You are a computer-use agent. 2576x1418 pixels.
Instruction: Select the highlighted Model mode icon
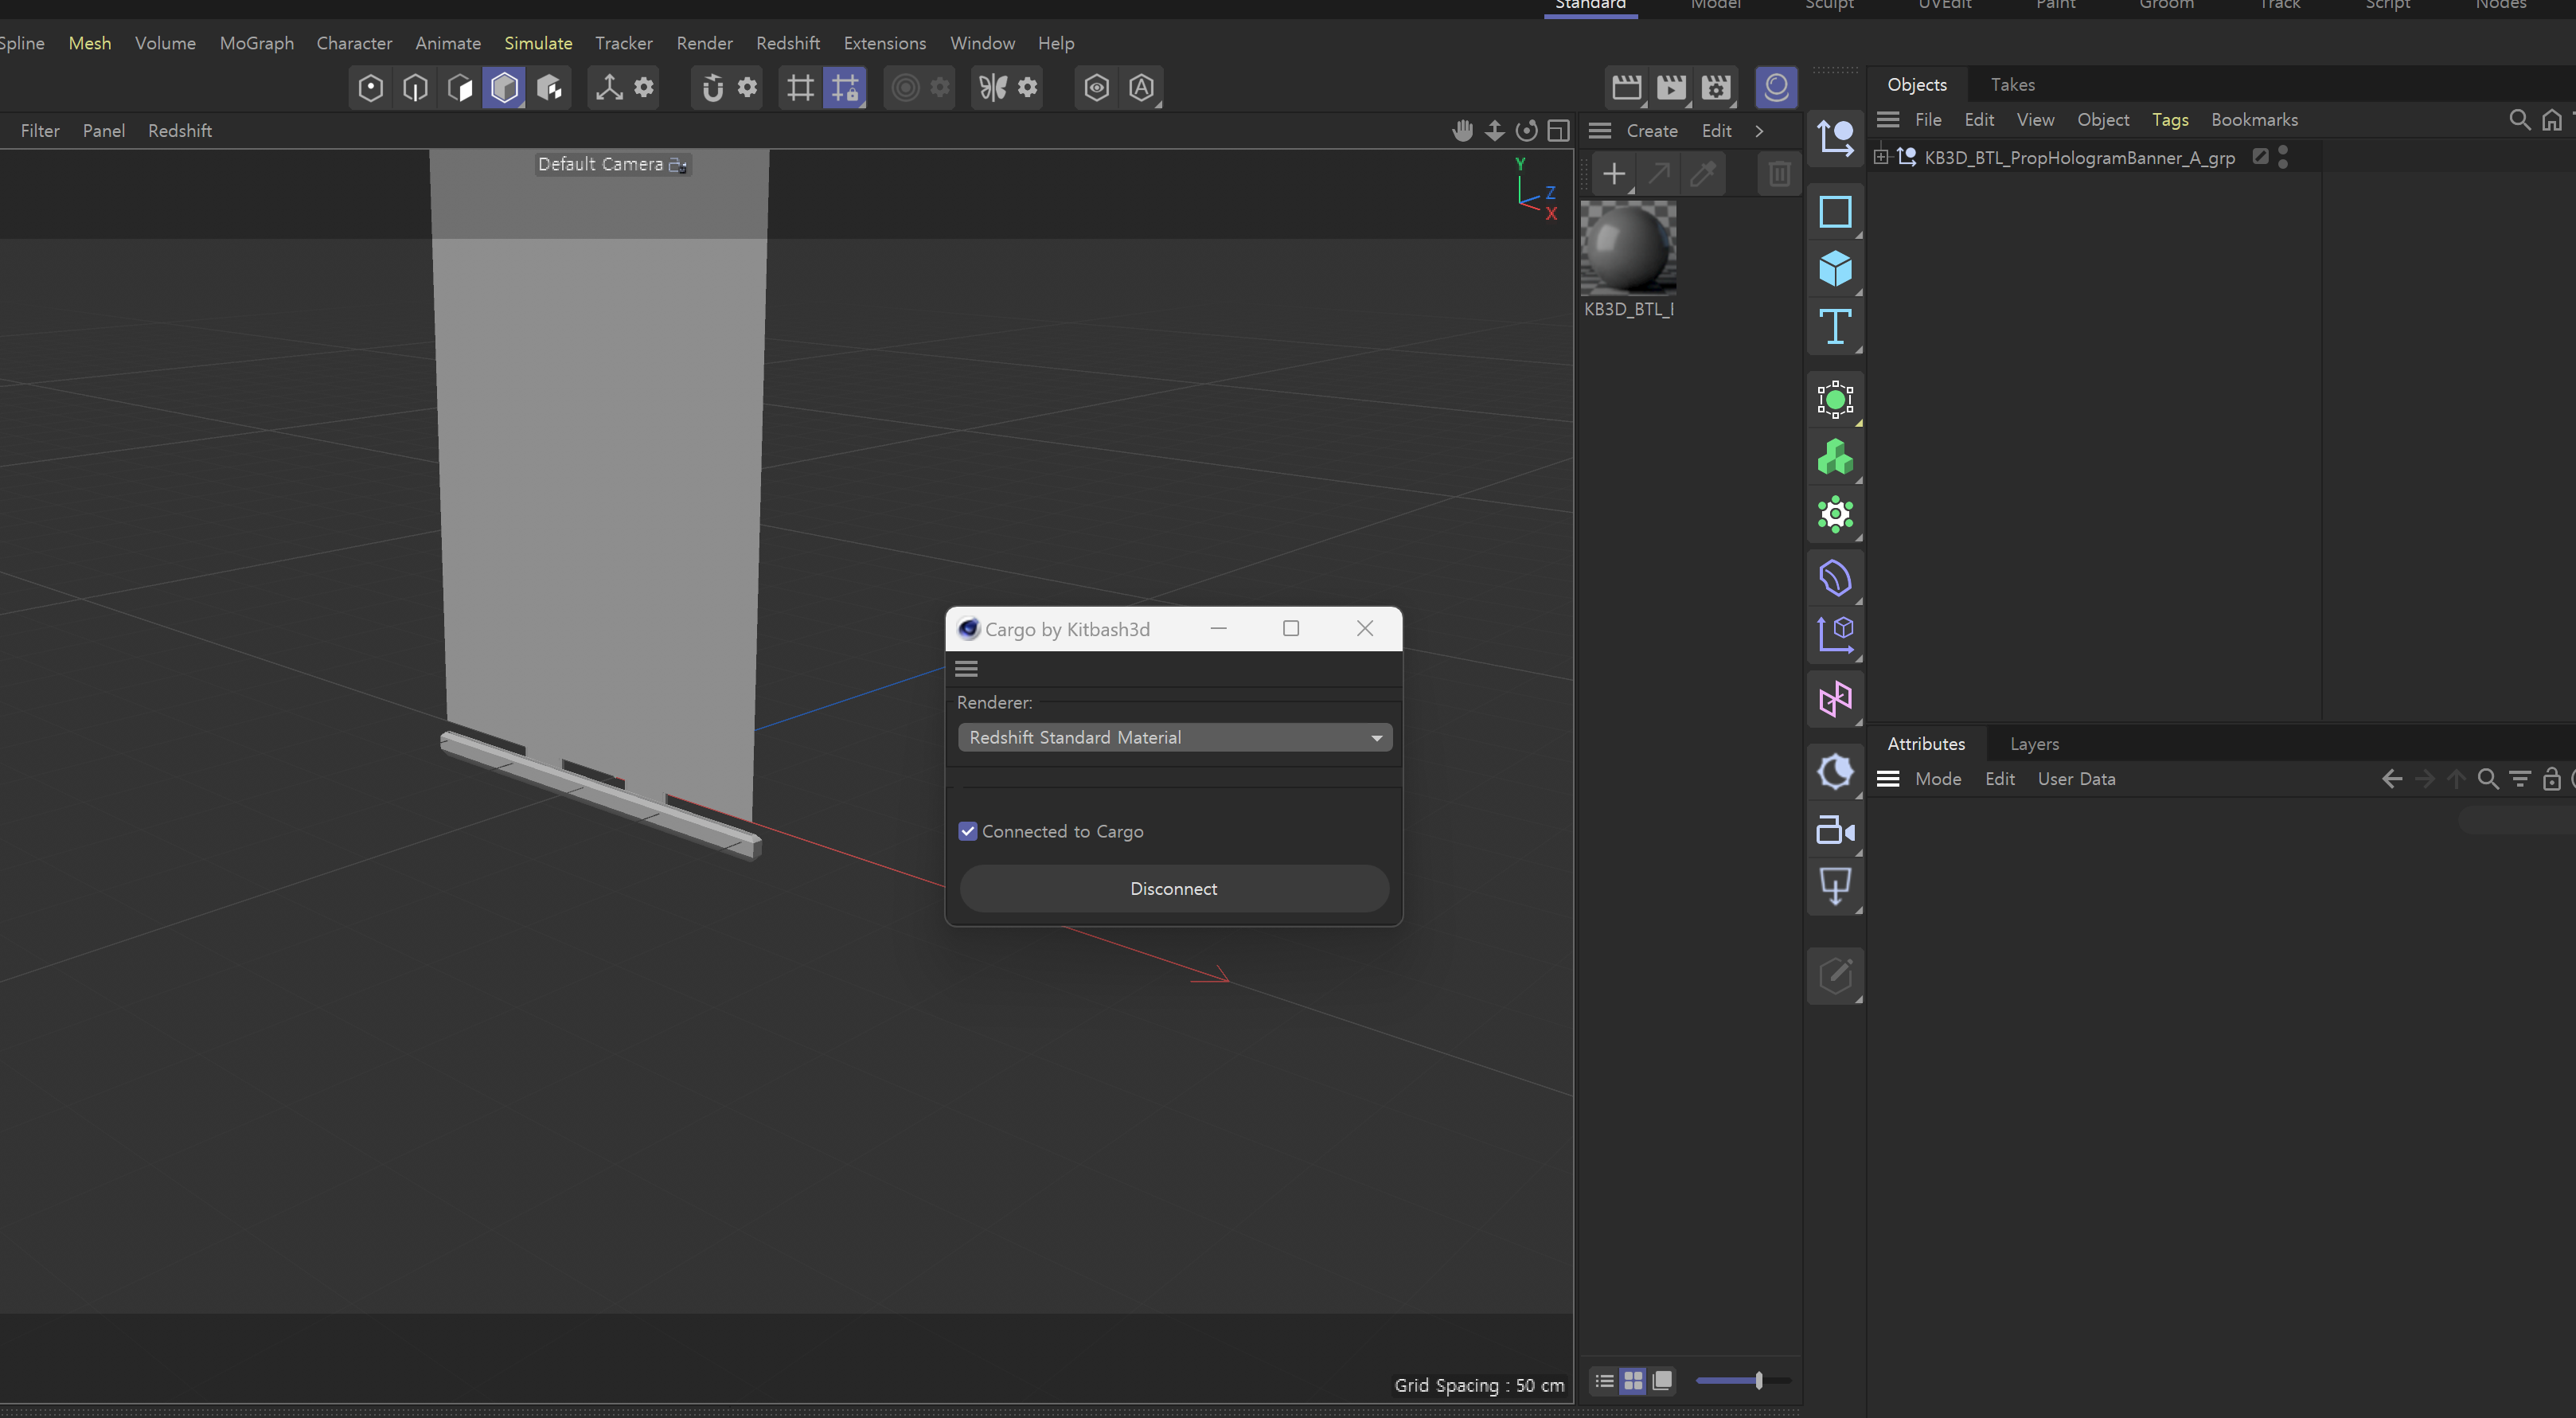[504, 88]
